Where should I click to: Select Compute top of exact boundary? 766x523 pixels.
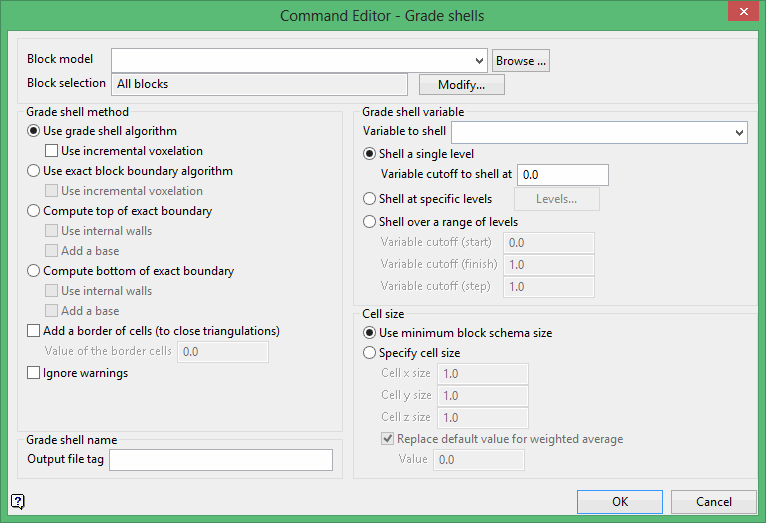[35, 211]
